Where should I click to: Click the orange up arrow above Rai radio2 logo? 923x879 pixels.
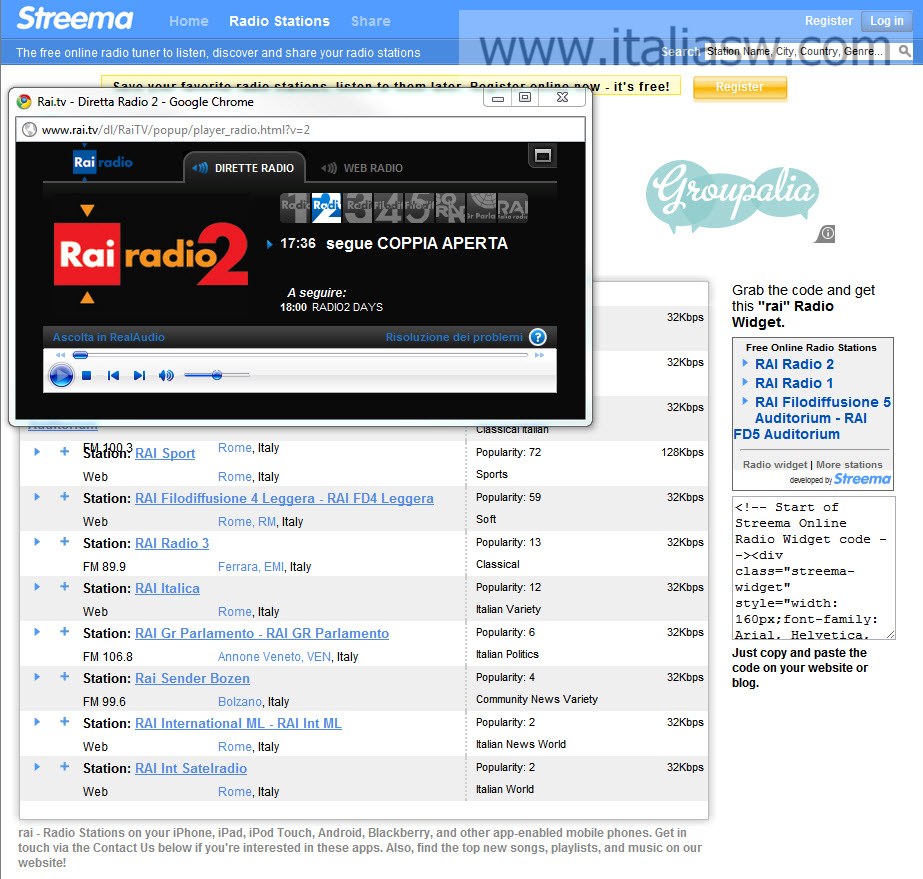coord(87,210)
